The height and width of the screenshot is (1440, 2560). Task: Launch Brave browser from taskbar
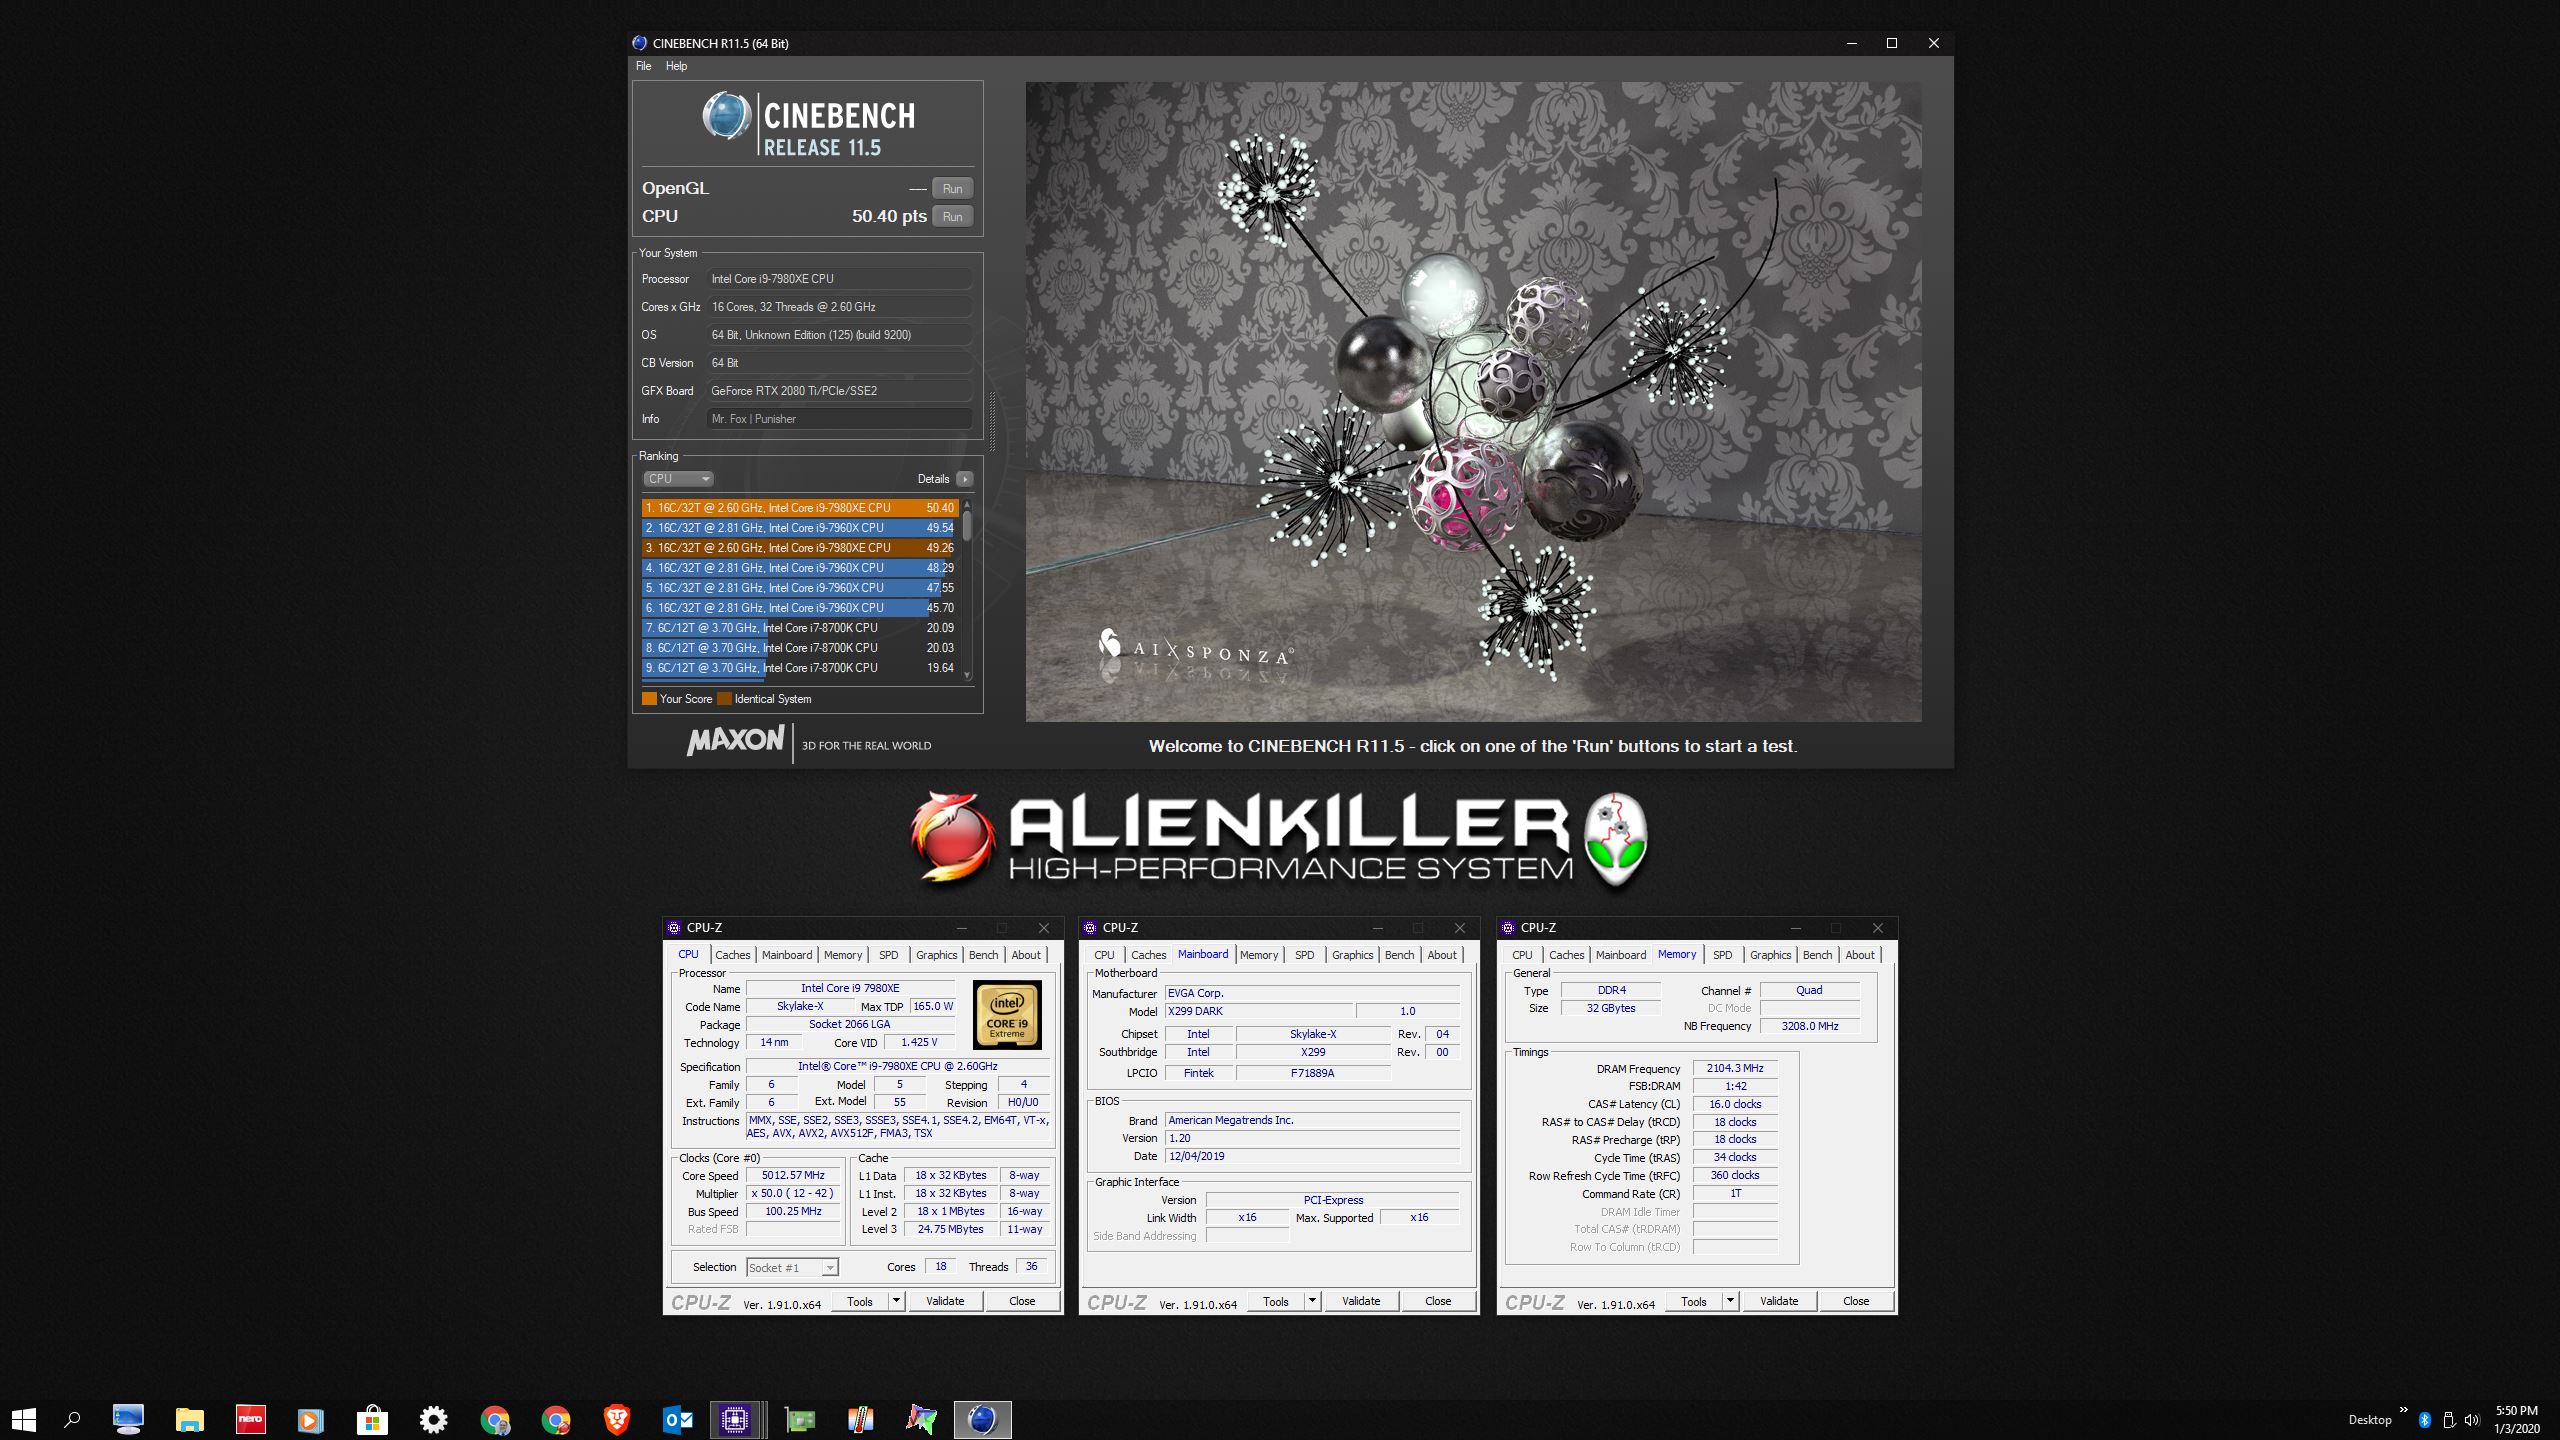pos(617,1419)
